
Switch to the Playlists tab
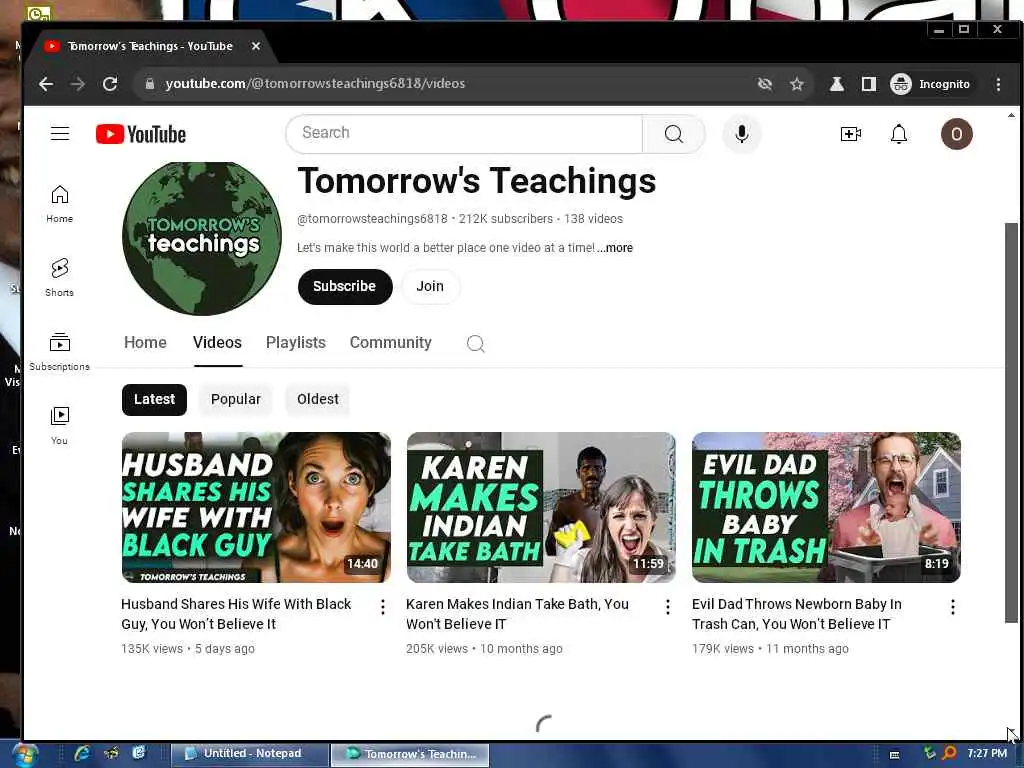pyautogui.click(x=296, y=342)
